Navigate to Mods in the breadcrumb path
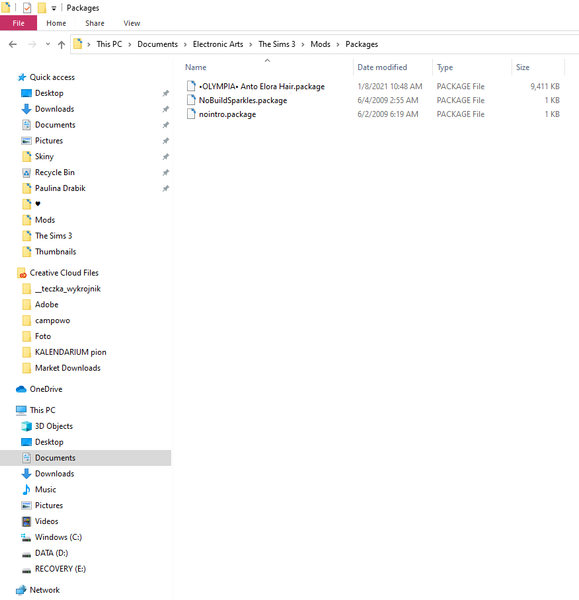 point(320,44)
